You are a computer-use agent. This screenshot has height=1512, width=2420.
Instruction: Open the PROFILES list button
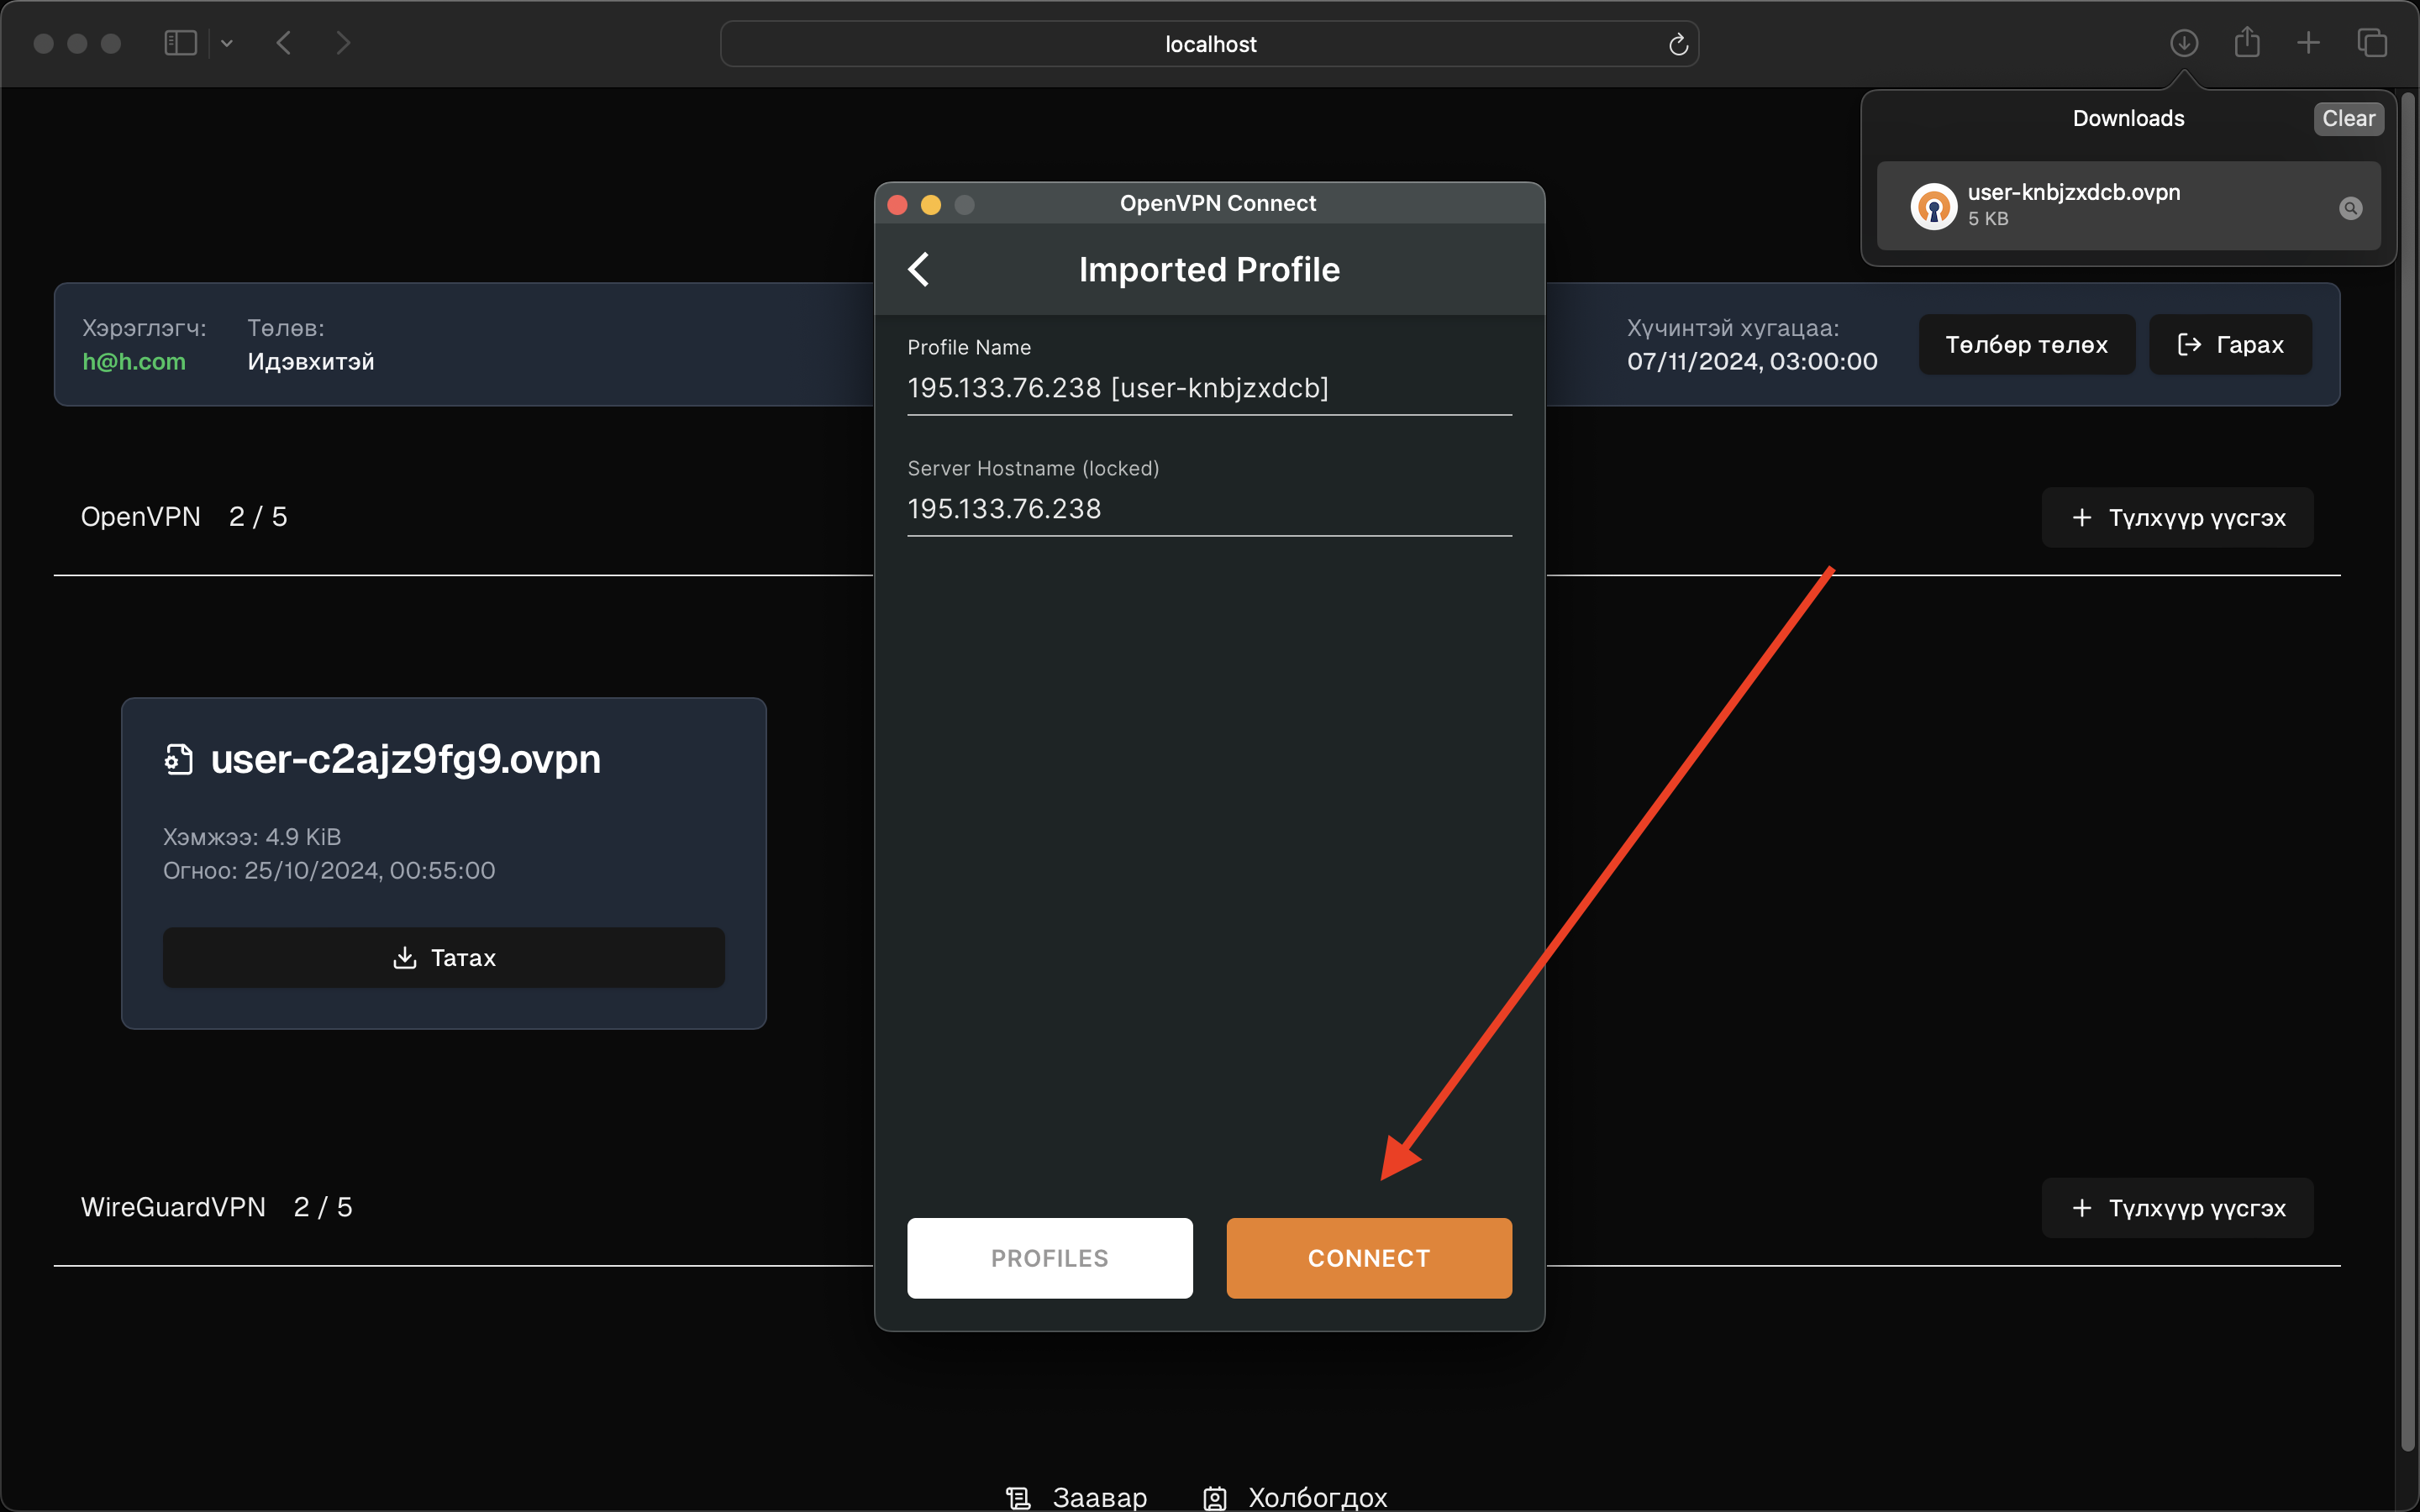tap(1049, 1257)
